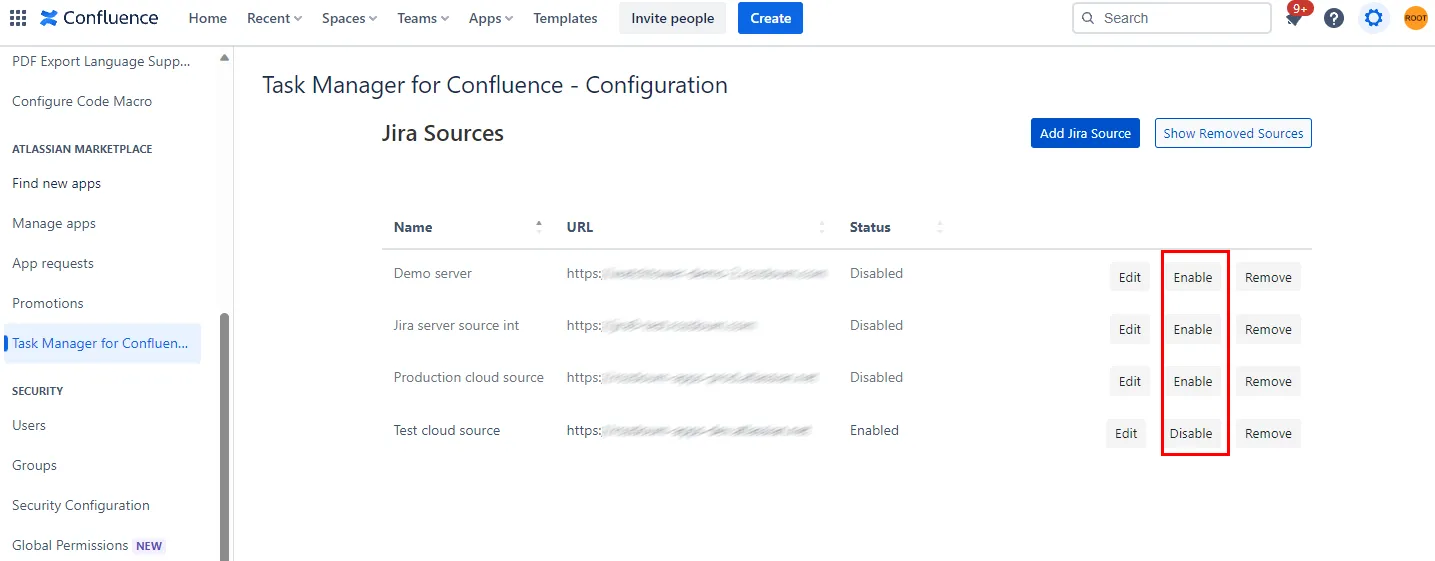Enable the Jira server source int
This screenshot has width=1435, height=561.
1193,329
